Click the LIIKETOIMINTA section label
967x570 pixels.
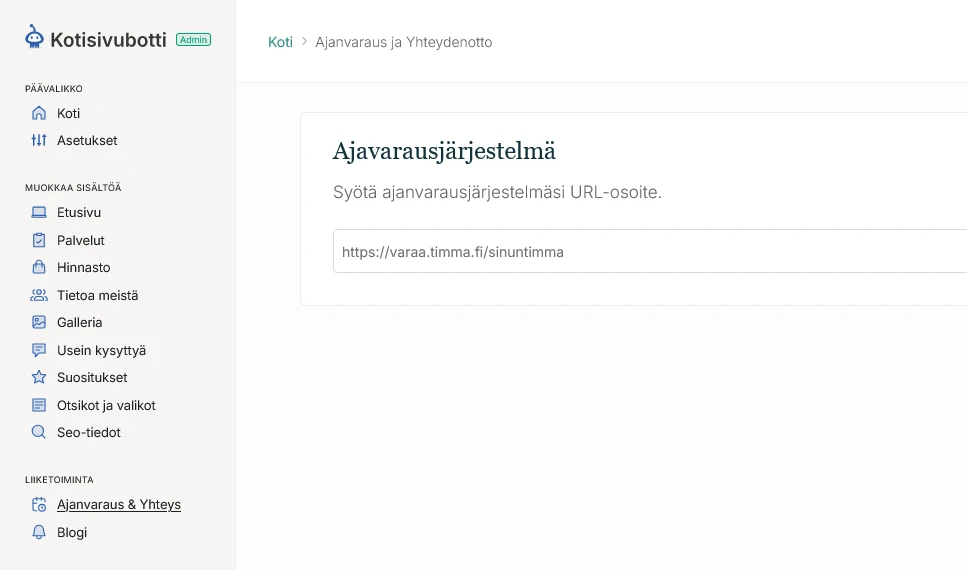pos(59,479)
